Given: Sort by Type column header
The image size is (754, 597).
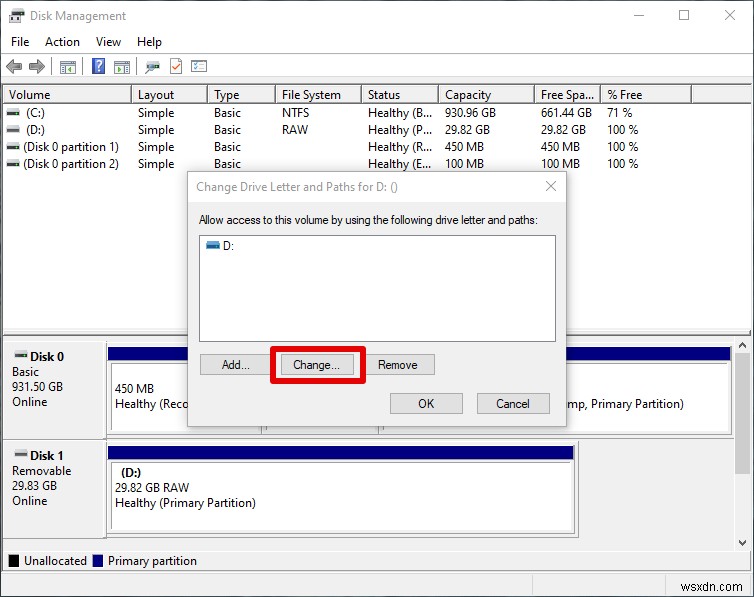Looking at the screenshot, I should (241, 95).
